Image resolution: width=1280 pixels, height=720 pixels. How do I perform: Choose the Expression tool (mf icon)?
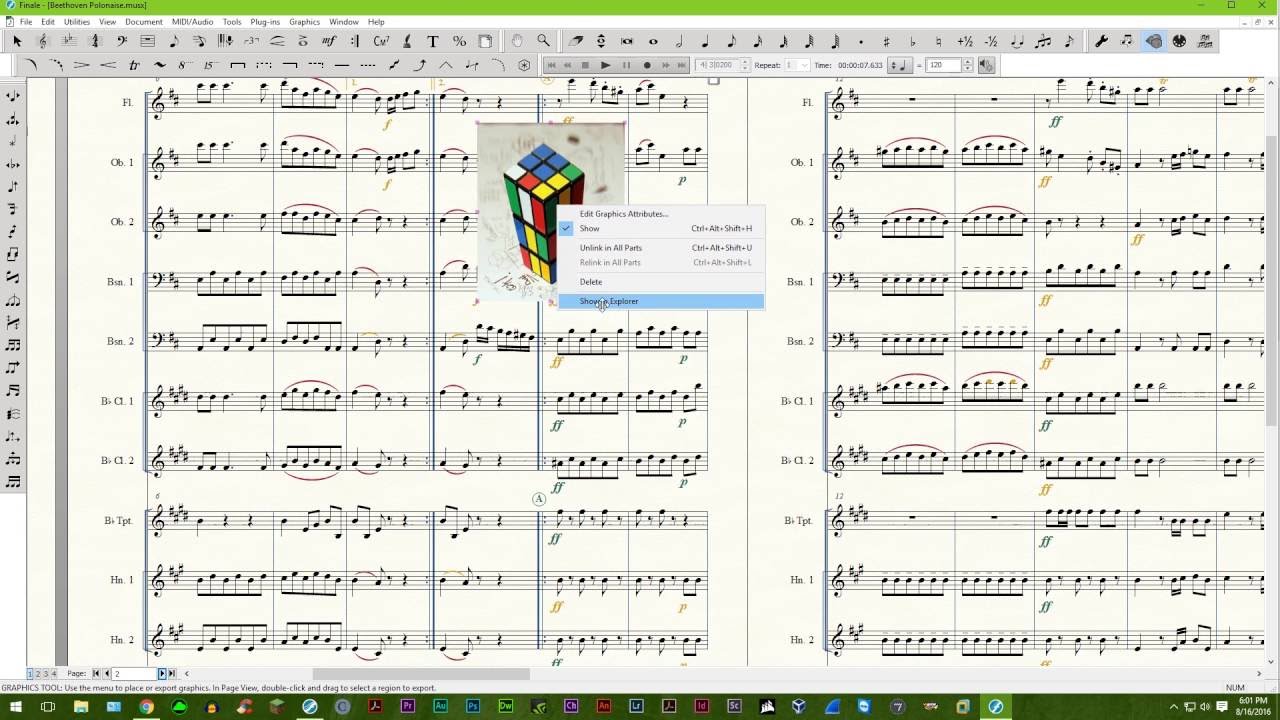tap(329, 41)
